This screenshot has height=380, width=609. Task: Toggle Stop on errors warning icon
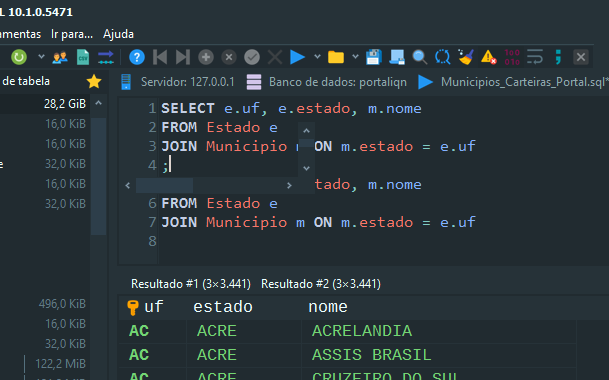tap(488, 57)
